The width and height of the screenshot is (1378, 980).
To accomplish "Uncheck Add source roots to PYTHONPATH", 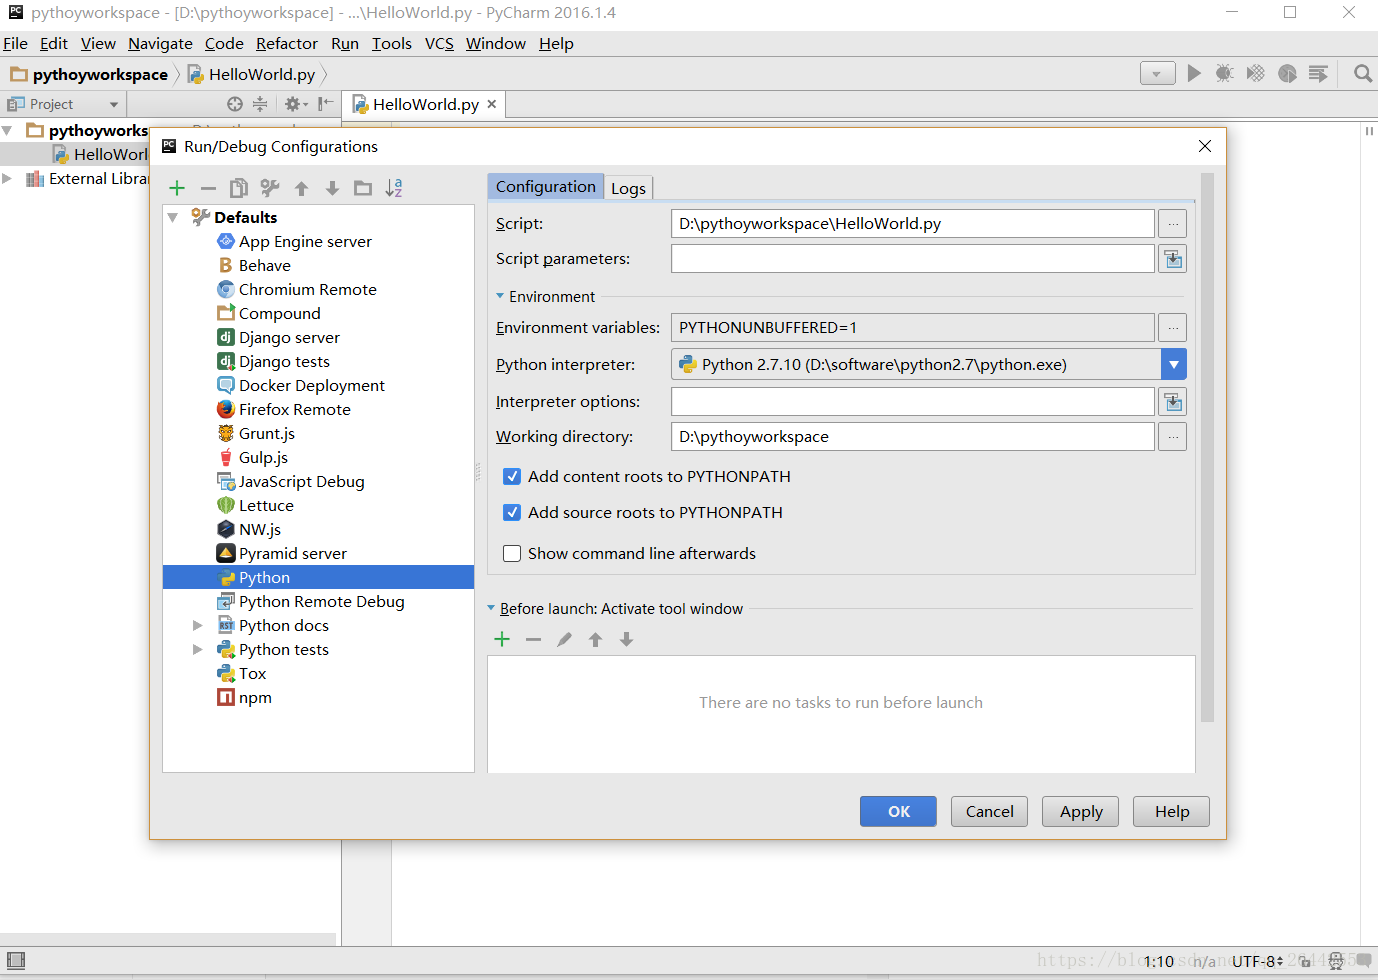I will (512, 513).
